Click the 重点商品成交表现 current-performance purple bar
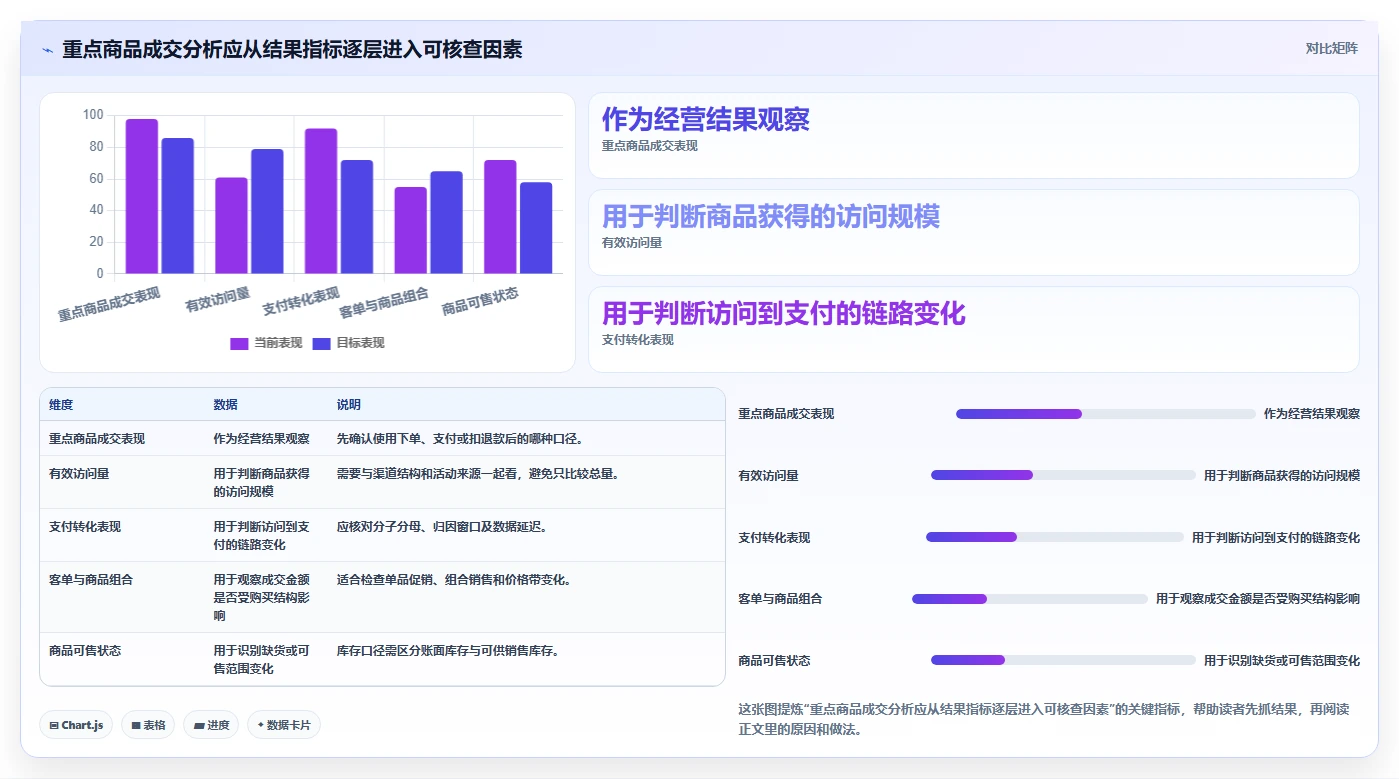1399x779 pixels. [142, 196]
